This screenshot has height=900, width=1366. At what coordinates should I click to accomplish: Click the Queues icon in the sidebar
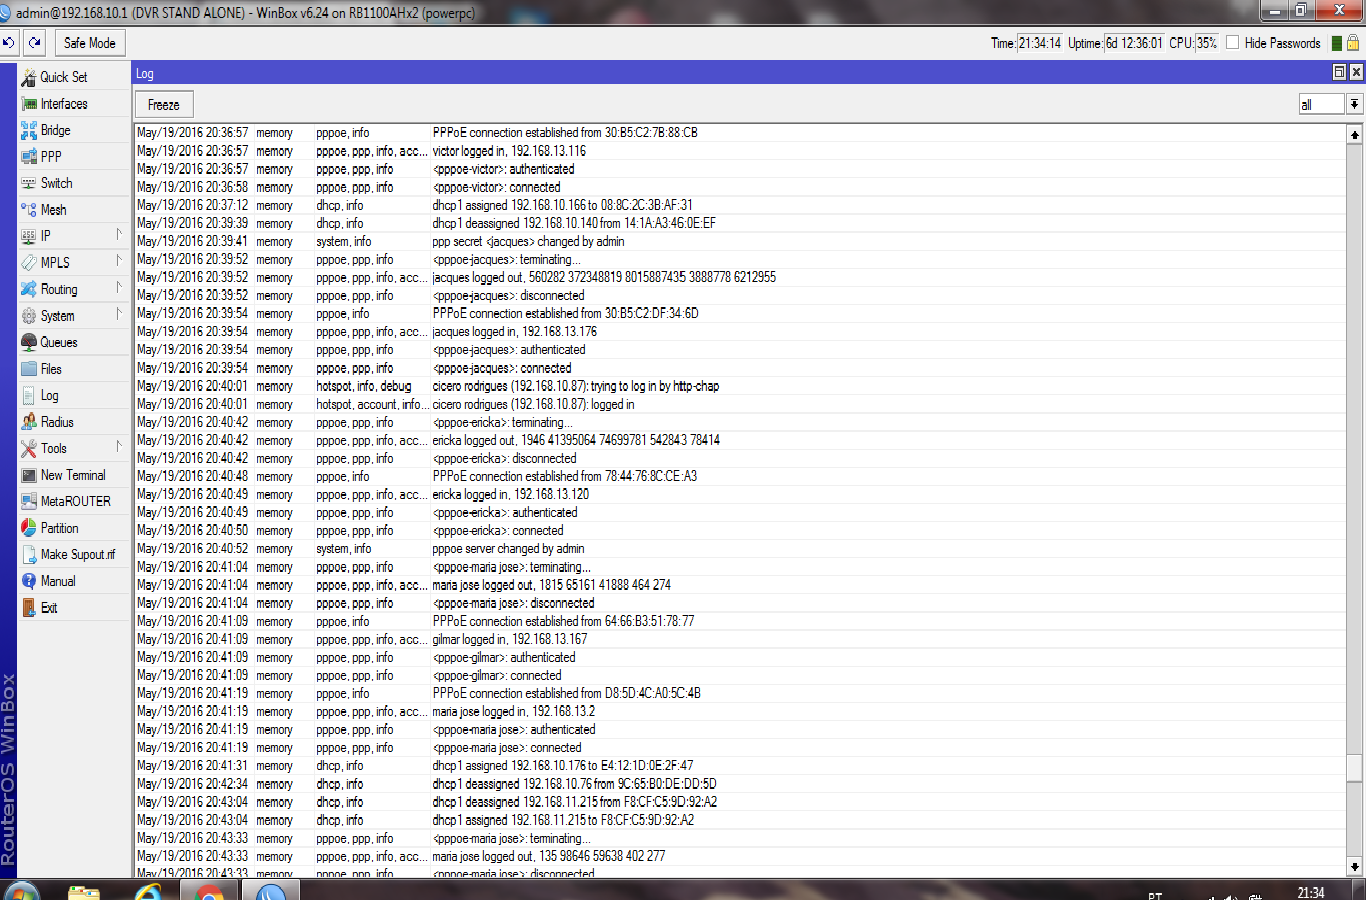tap(29, 342)
